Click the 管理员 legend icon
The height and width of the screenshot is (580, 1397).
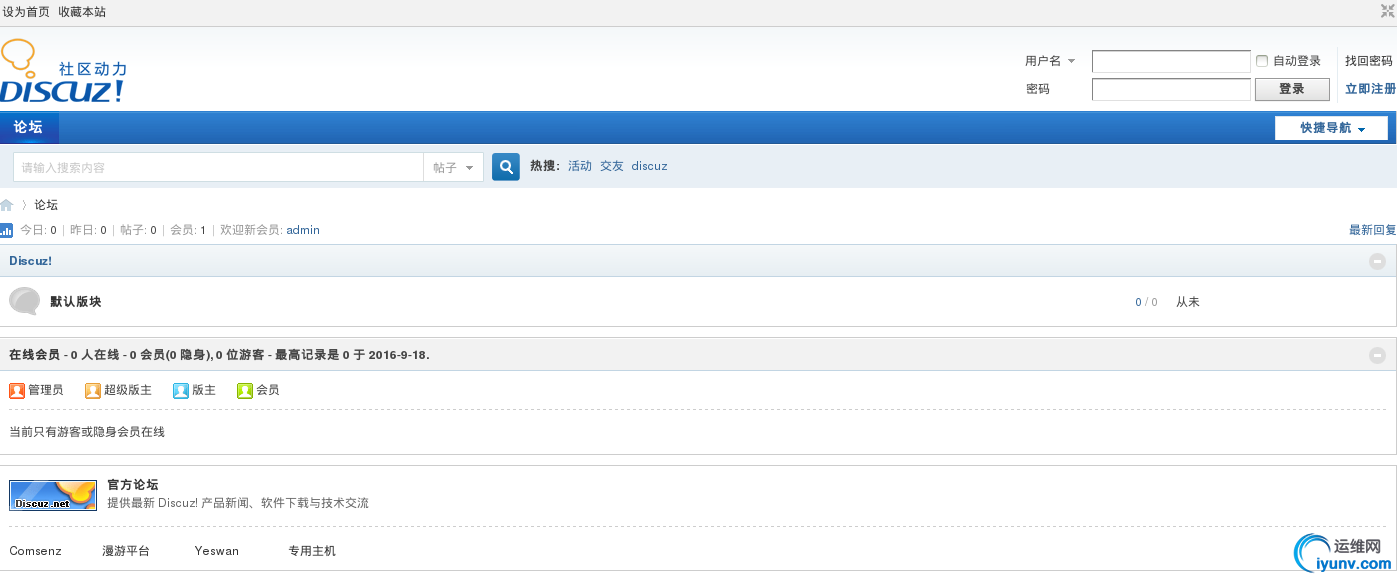pyautogui.click(x=17, y=390)
